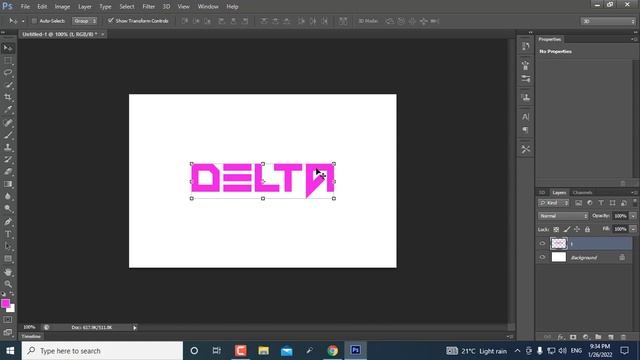Toggle lock image pixels
The image size is (640, 360).
[x=567, y=229]
